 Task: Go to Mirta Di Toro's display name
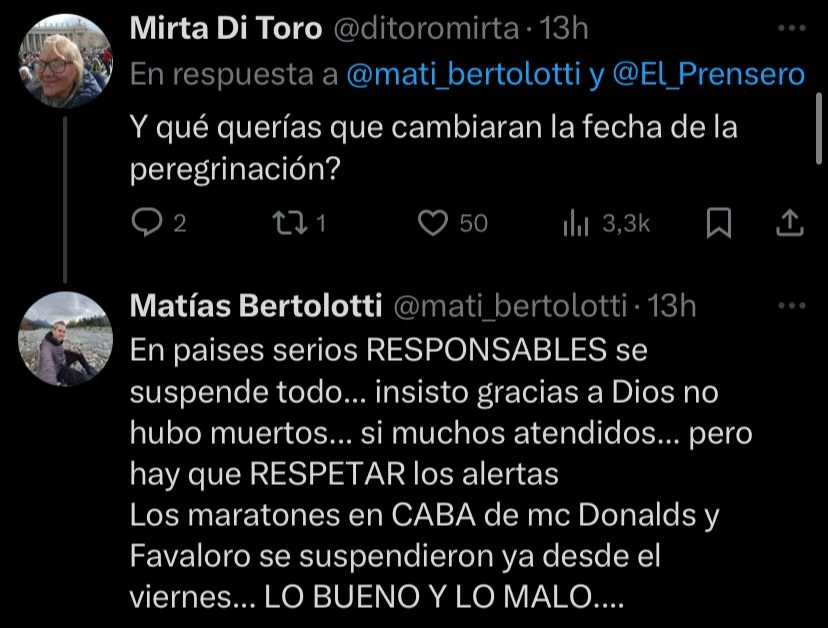[226, 29]
